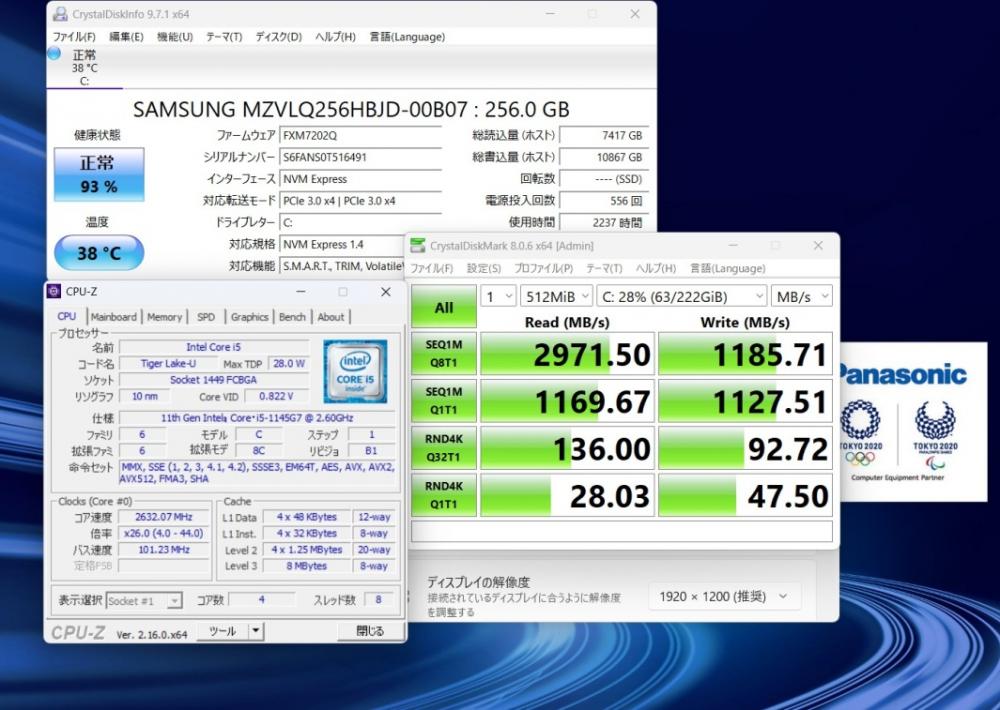Open the MB/s unit dropdown
The height and width of the screenshot is (710, 1000).
tap(801, 297)
